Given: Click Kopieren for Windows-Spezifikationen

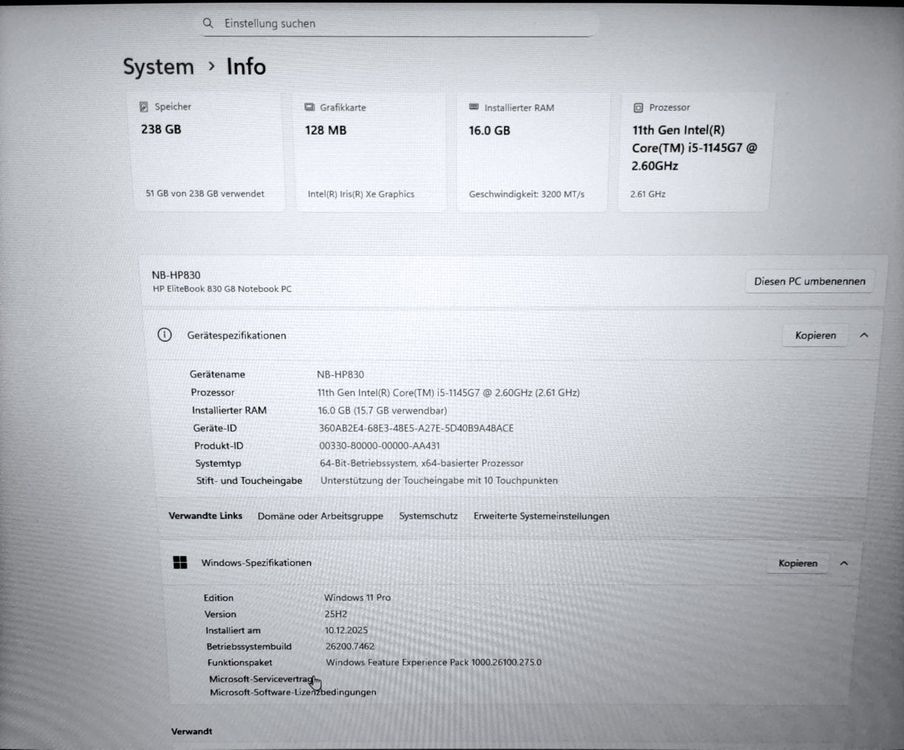Looking at the screenshot, I should coord(797,563).
